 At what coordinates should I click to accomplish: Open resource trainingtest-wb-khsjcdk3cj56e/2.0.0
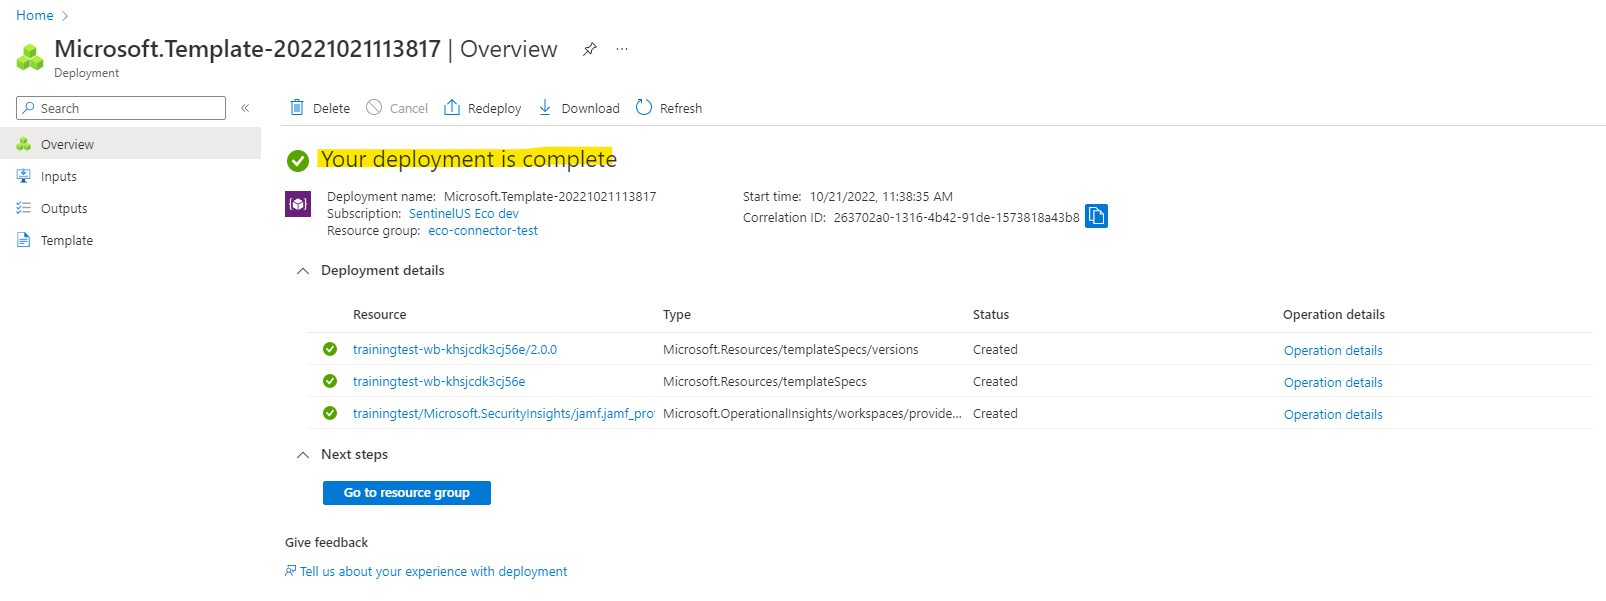point(455,349)
